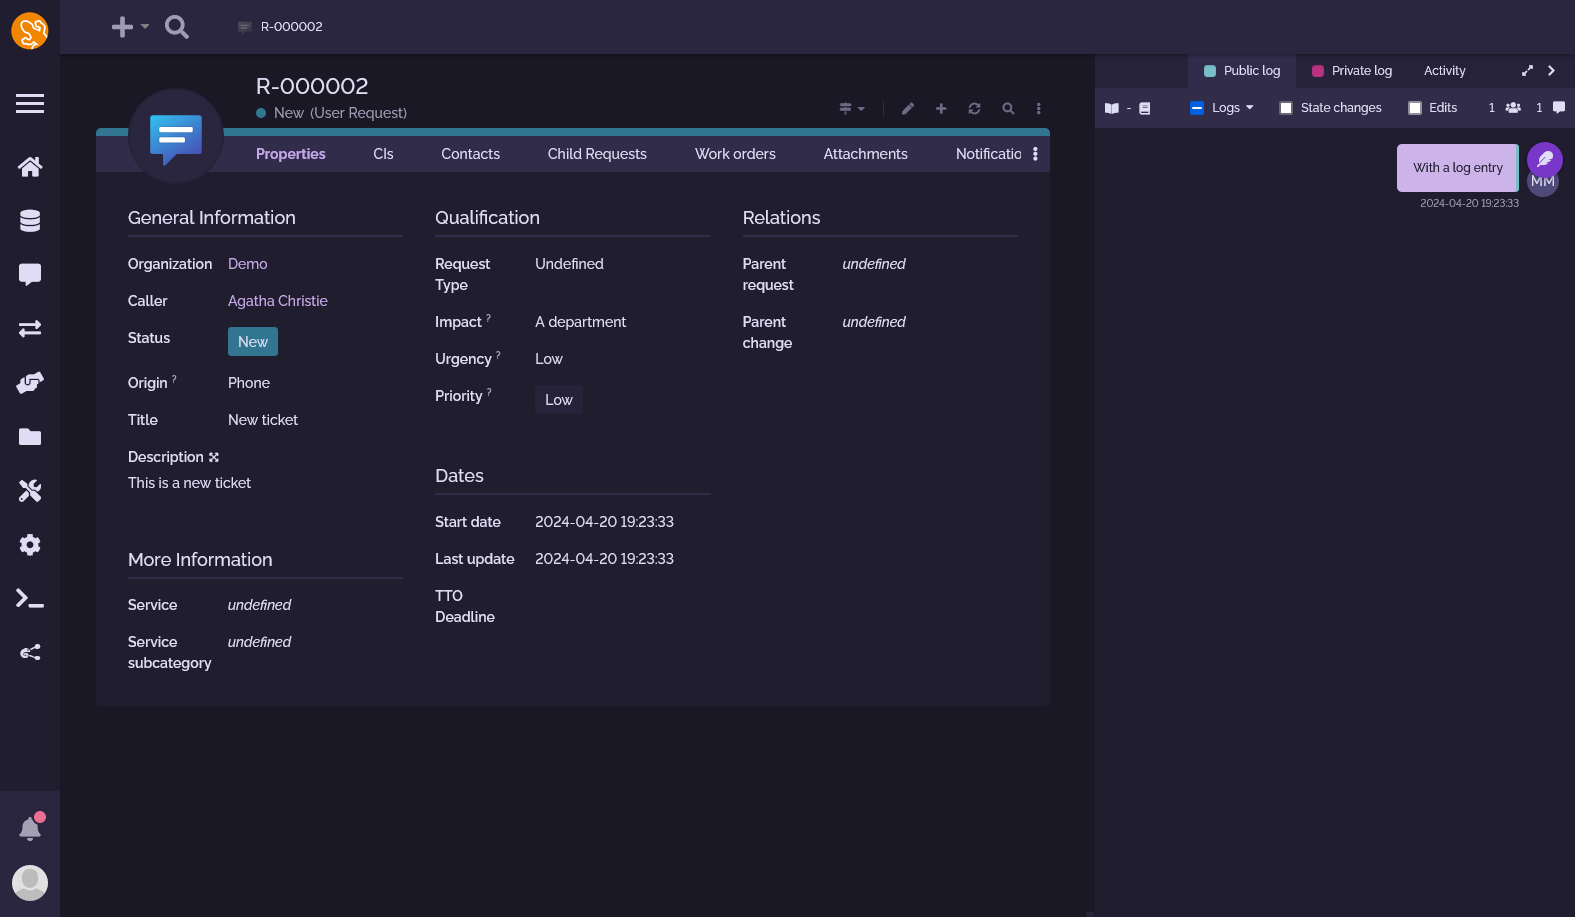Screen dimensions: 1575x917
Task: Open the Contacts tab
Action: coord(470,154)
